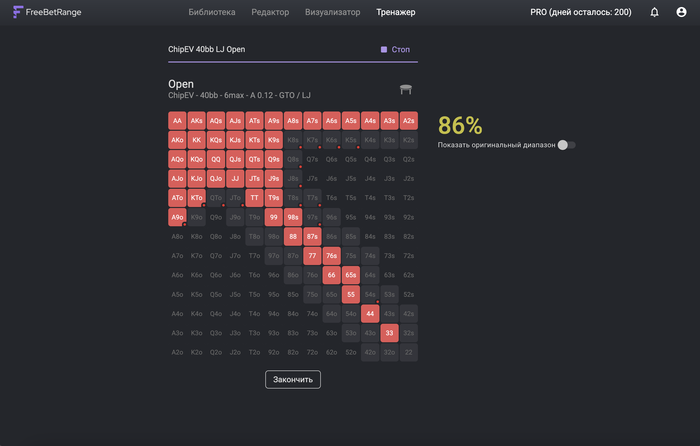The width and height of the screenshot is (700, 446).
Task: Toggle the 22 pocket pair cell
Action: (x=408, y=352)
